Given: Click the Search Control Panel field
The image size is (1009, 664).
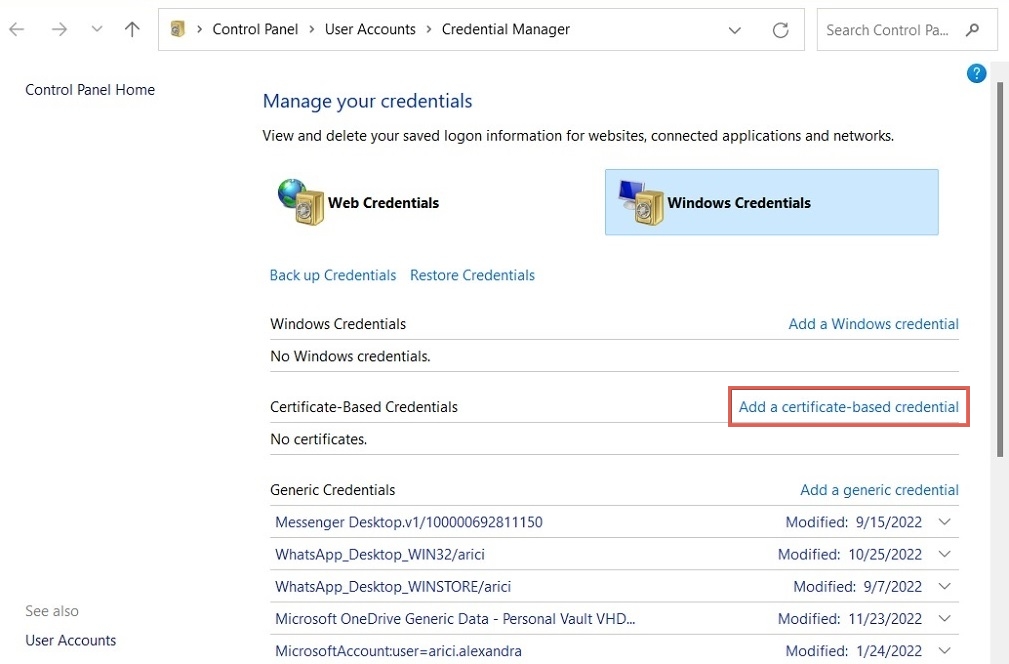Looking at the screenshot, I should (x=891, y=29).
